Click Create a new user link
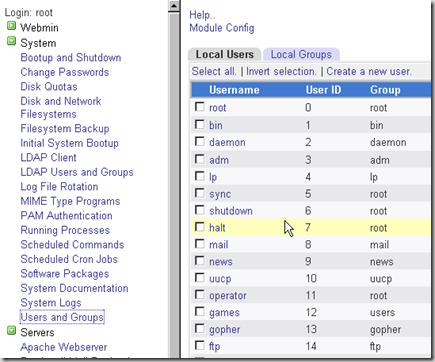Viewport: 435px width, 362px height. click(369, 71)
